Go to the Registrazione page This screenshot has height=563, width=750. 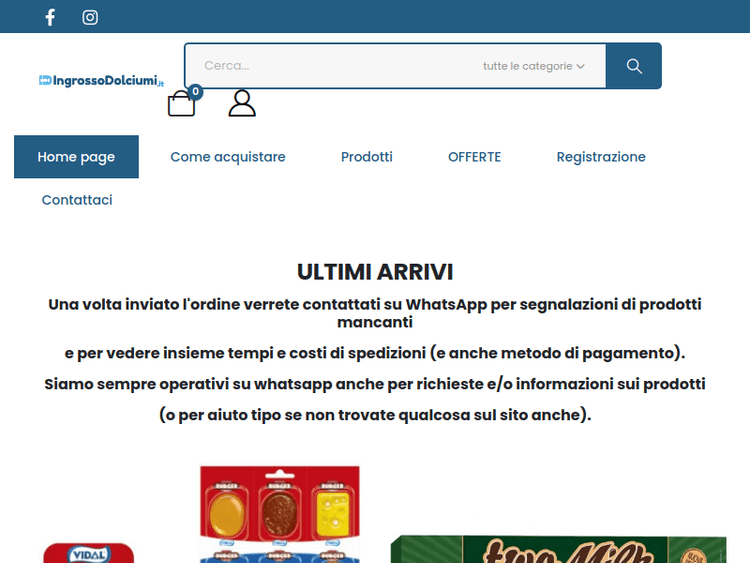pos(600,157)
